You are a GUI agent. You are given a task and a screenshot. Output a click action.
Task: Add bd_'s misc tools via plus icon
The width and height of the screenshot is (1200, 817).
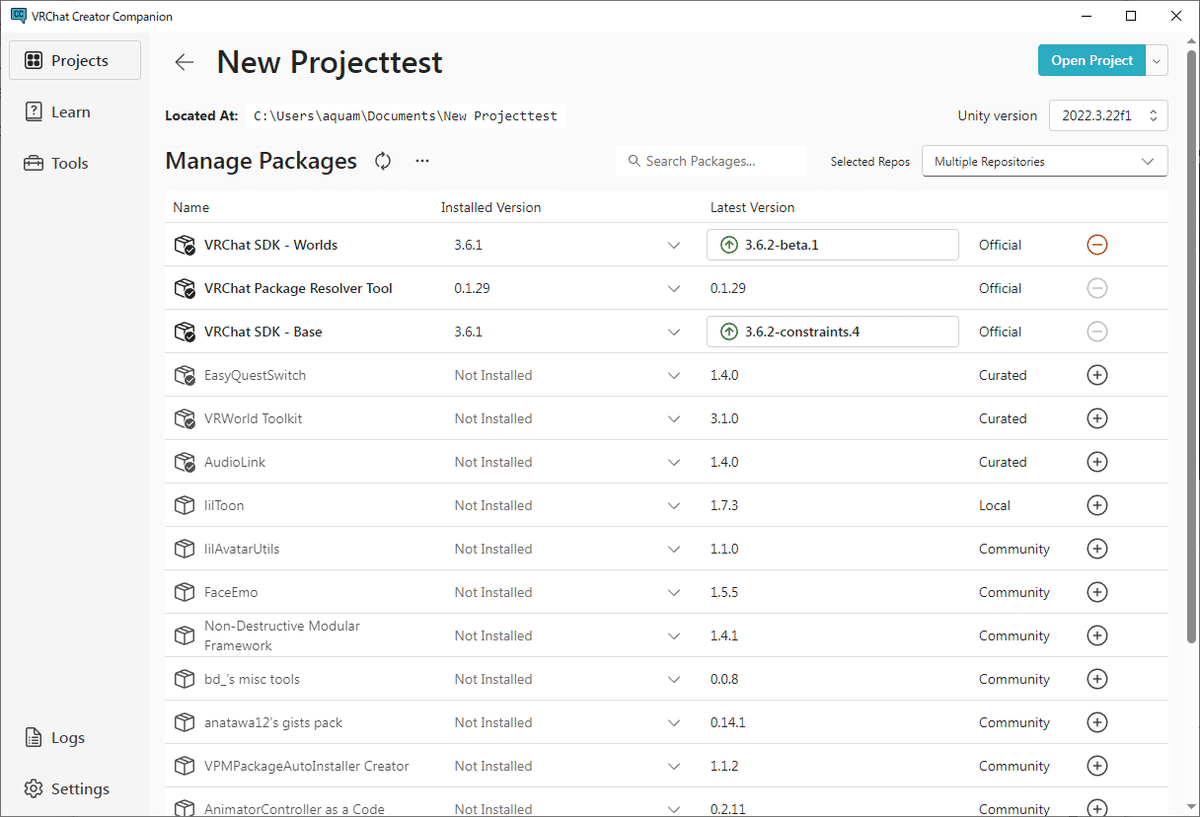coord(1097,679)
